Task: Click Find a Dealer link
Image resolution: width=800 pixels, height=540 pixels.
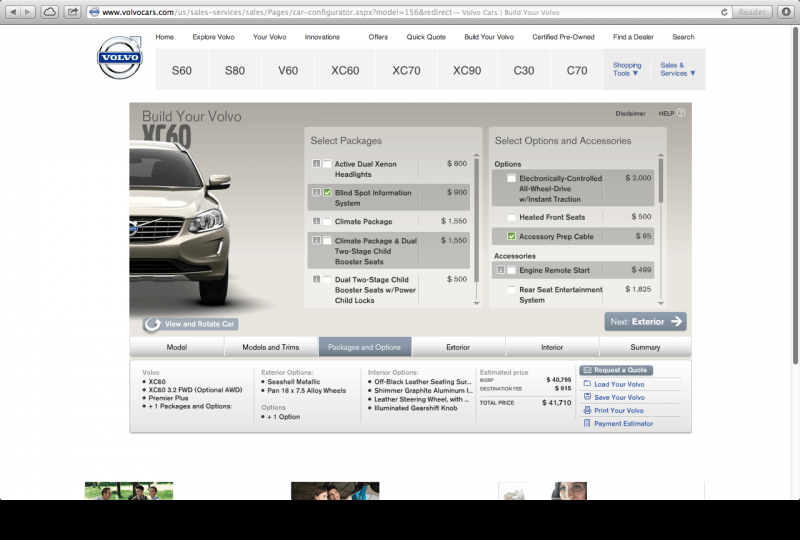Action: 633,37
